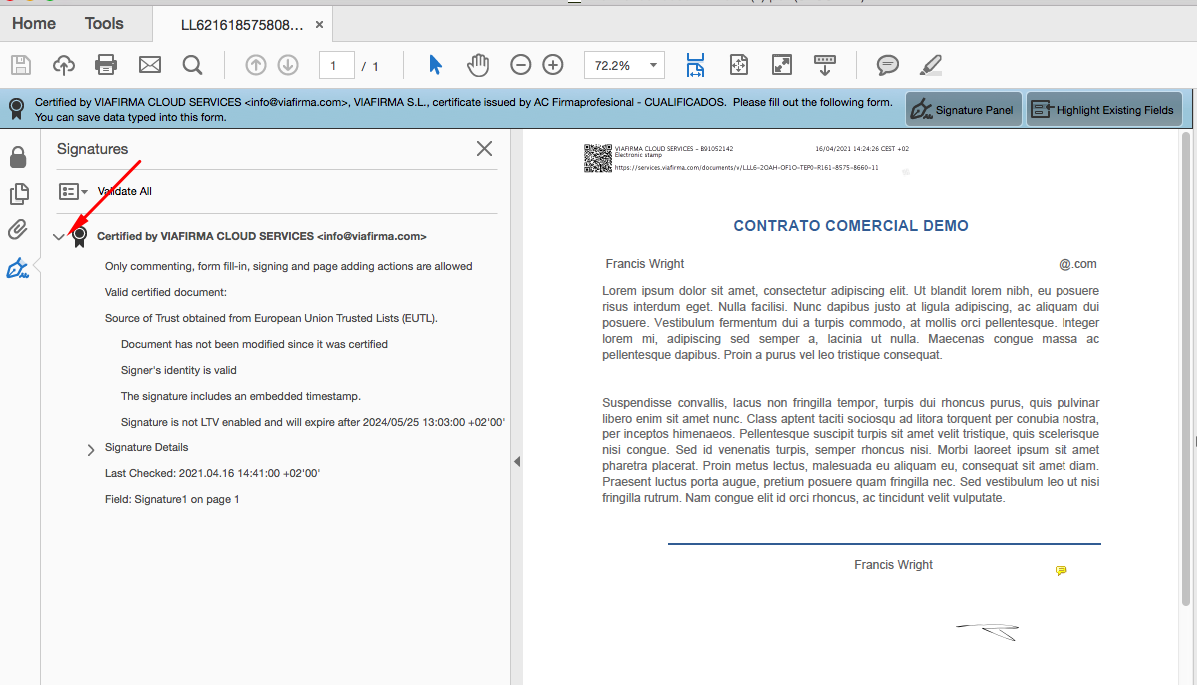
Task: Click the handwritten signature on the page
Action: pyautogui.click(x=987, y=632)
